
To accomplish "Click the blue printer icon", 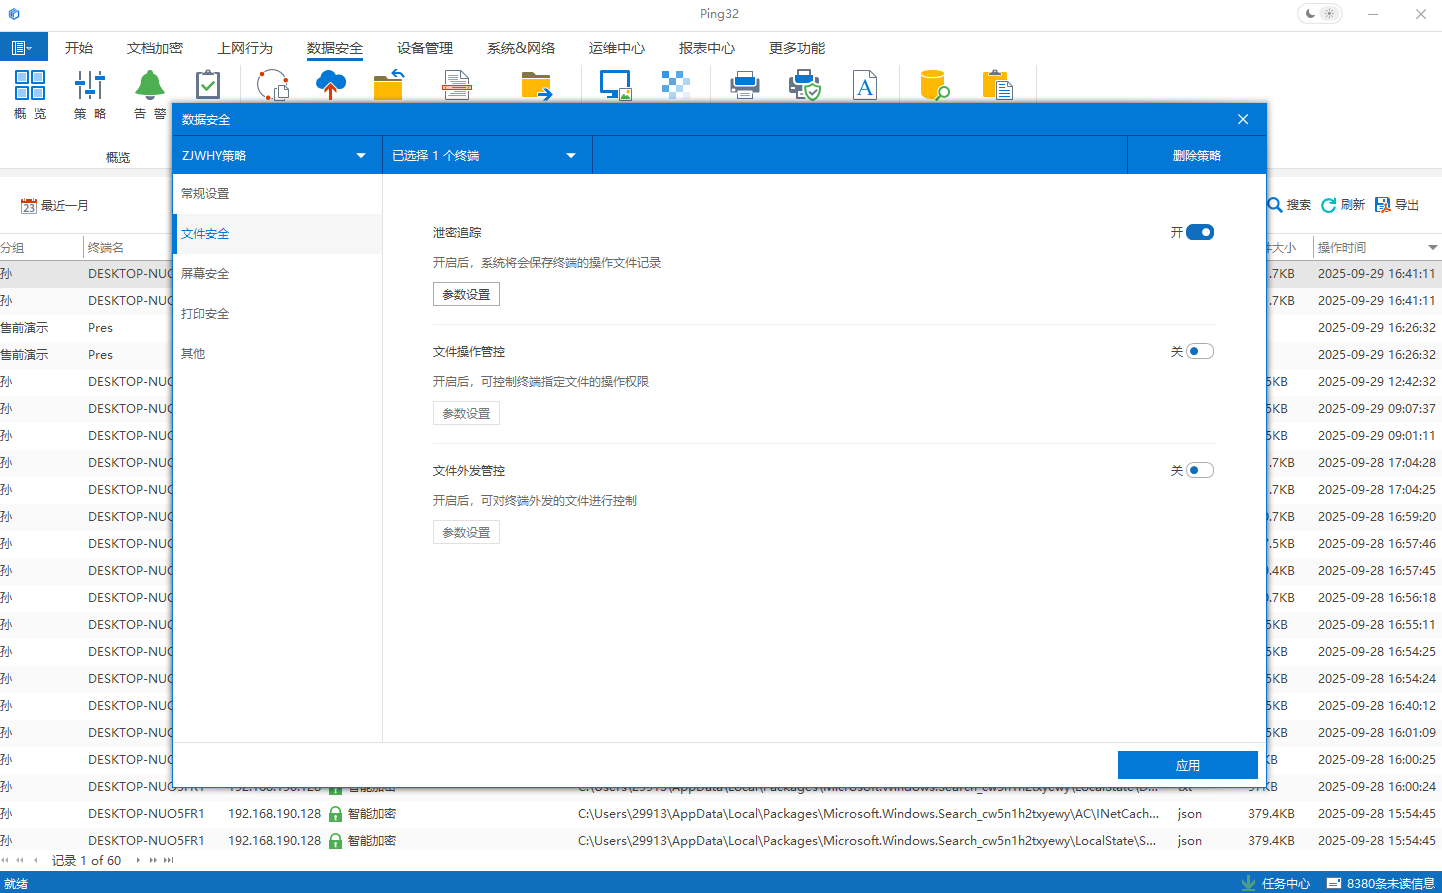I will (745, 85).
